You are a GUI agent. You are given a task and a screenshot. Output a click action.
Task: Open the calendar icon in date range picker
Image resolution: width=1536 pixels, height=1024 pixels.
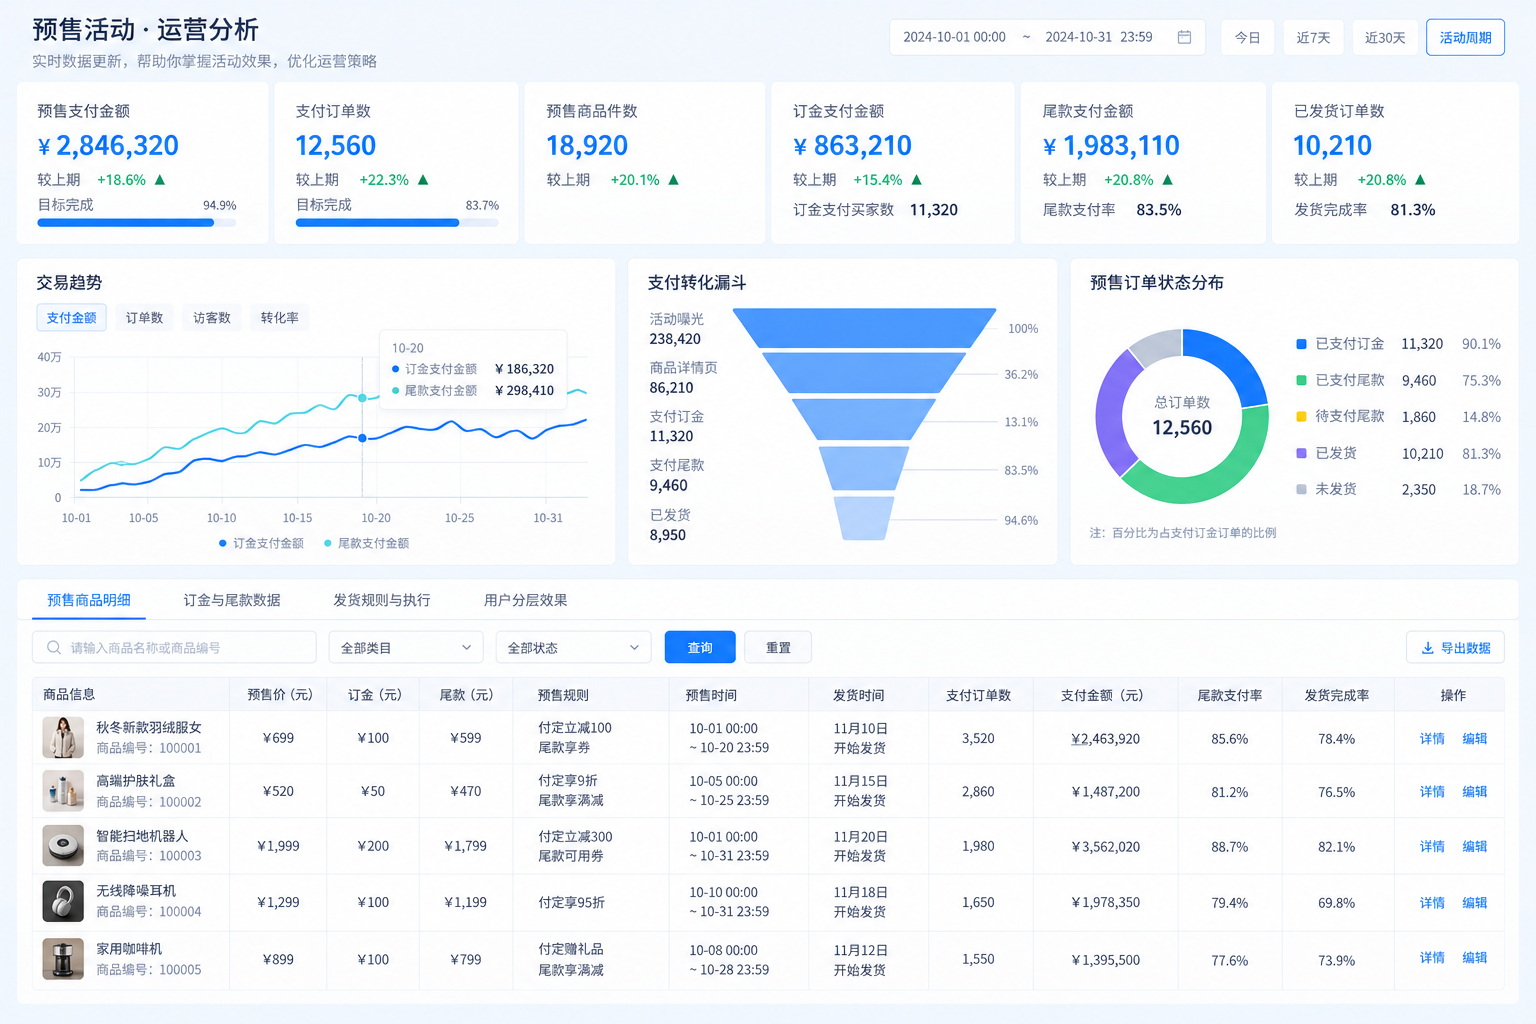pyautogui.click(x=1184, y=37)
